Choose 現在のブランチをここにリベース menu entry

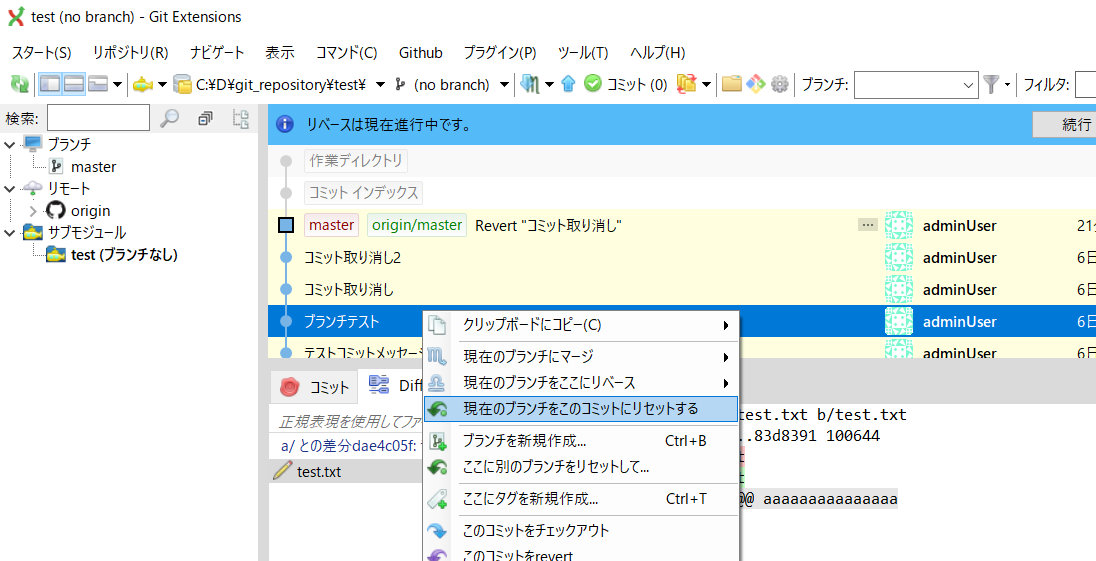point(582,382)
